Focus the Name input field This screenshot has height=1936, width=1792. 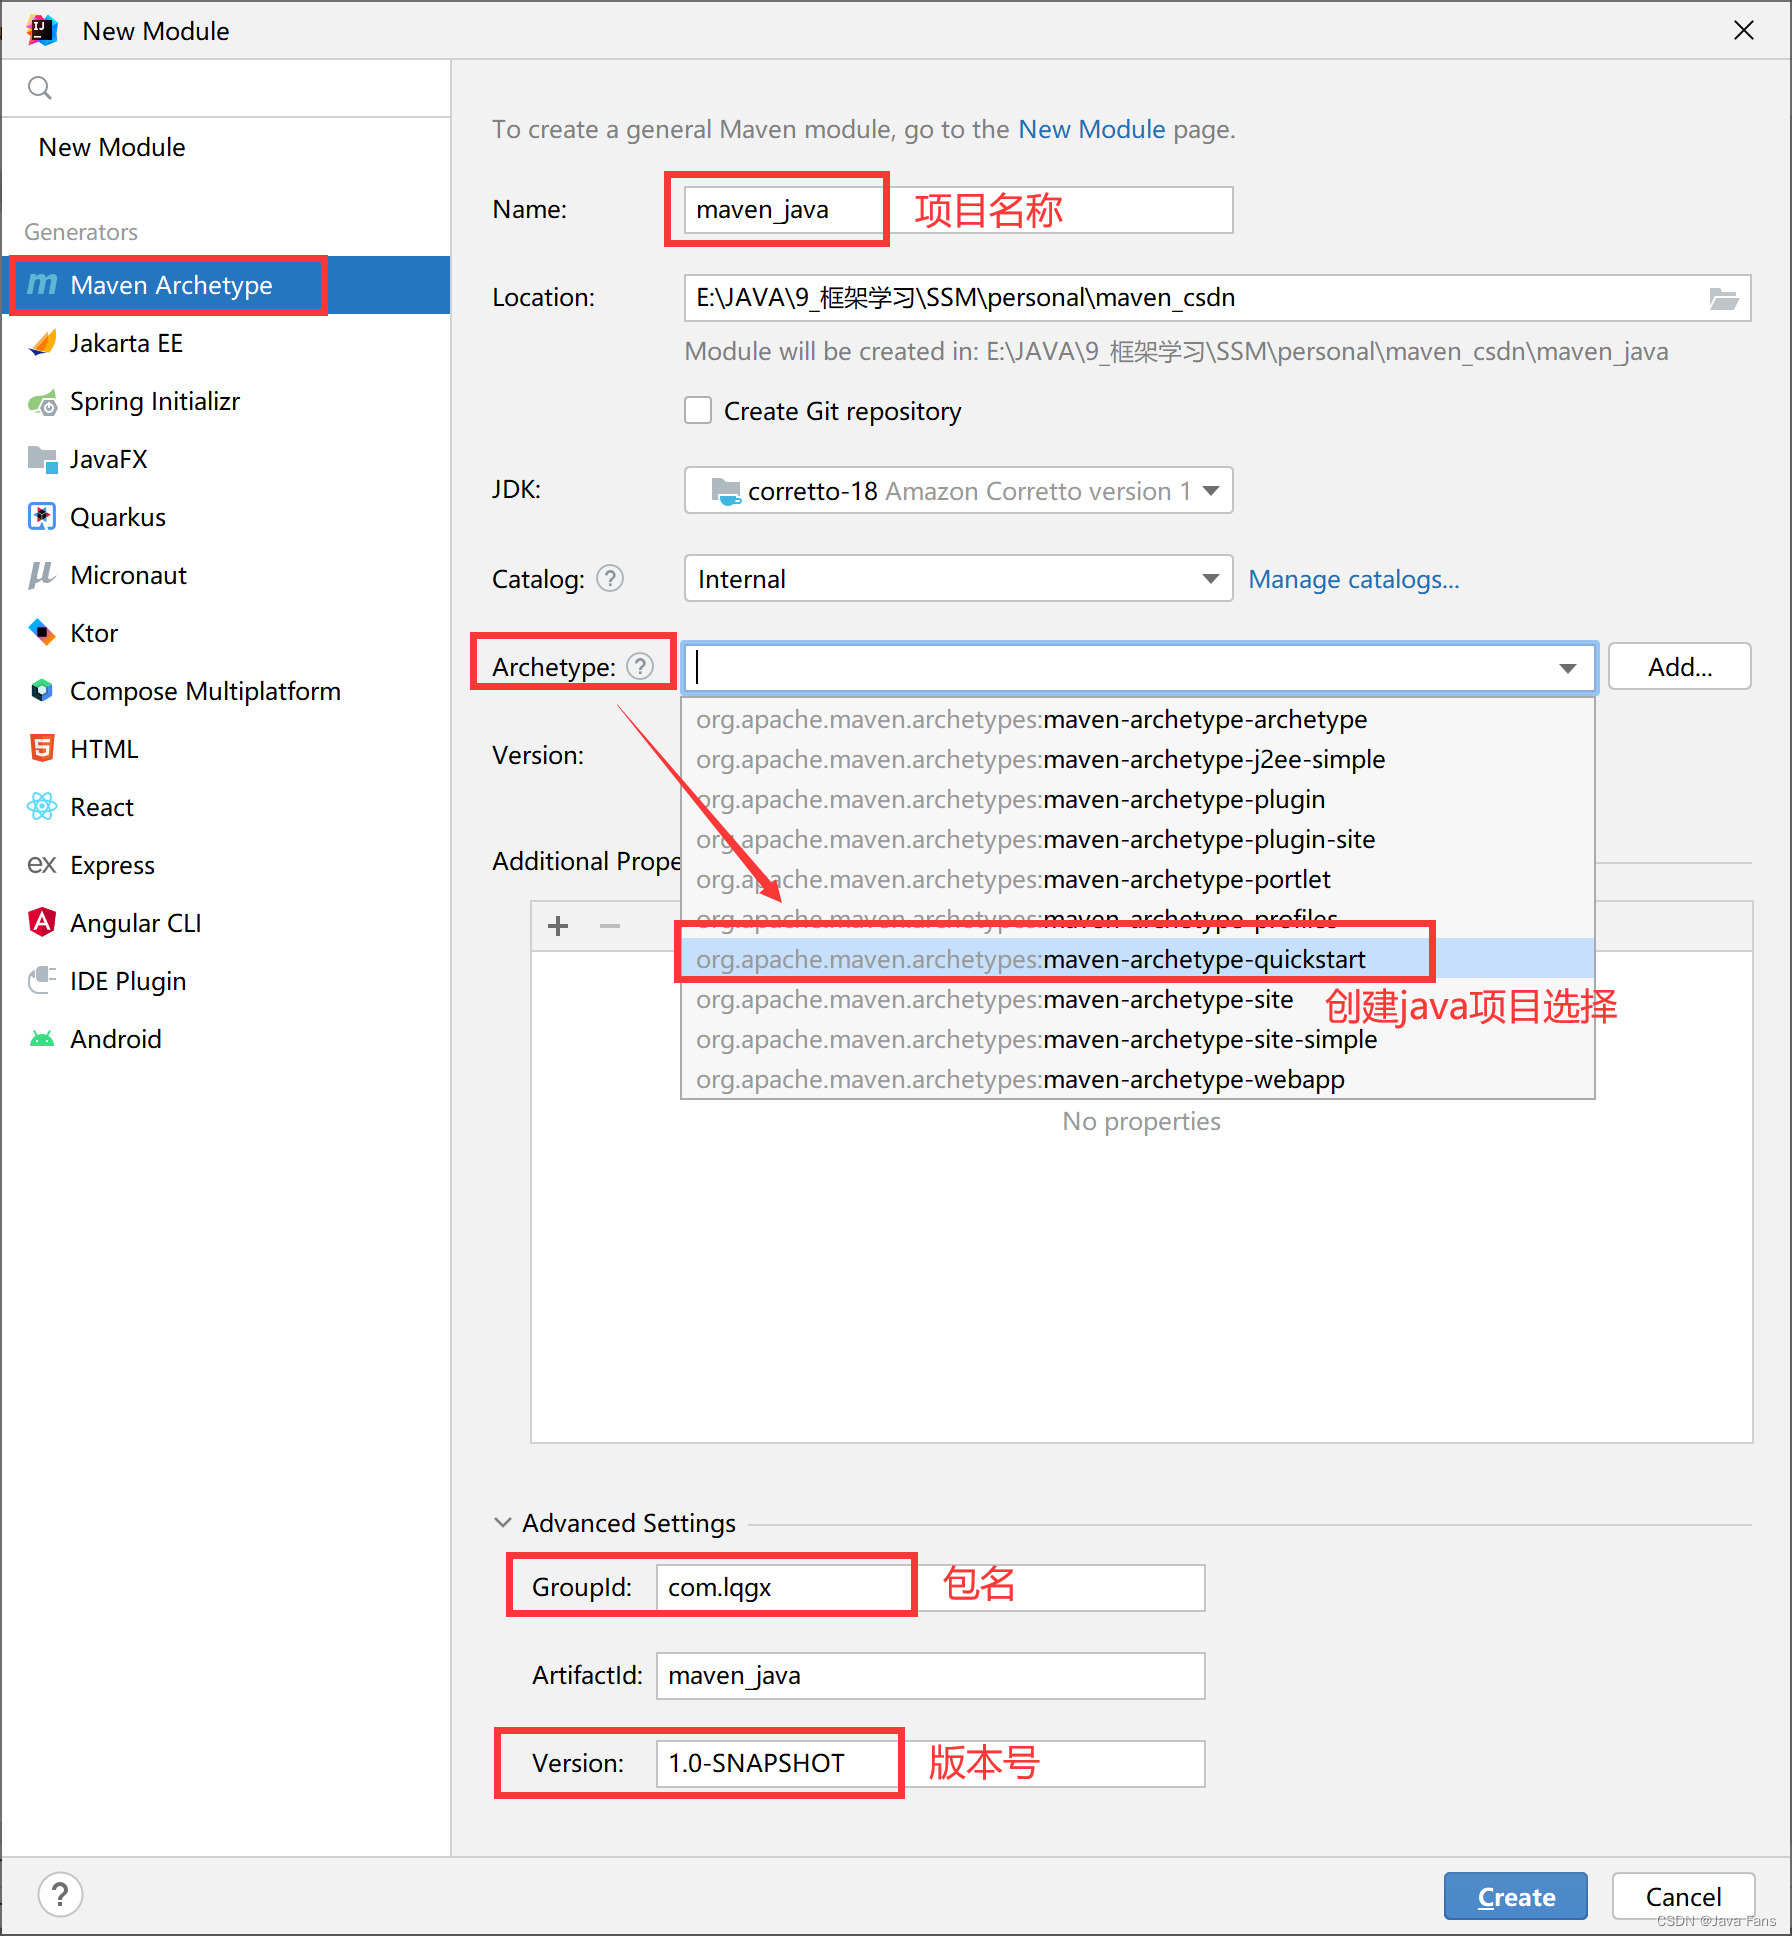(958, 210)
